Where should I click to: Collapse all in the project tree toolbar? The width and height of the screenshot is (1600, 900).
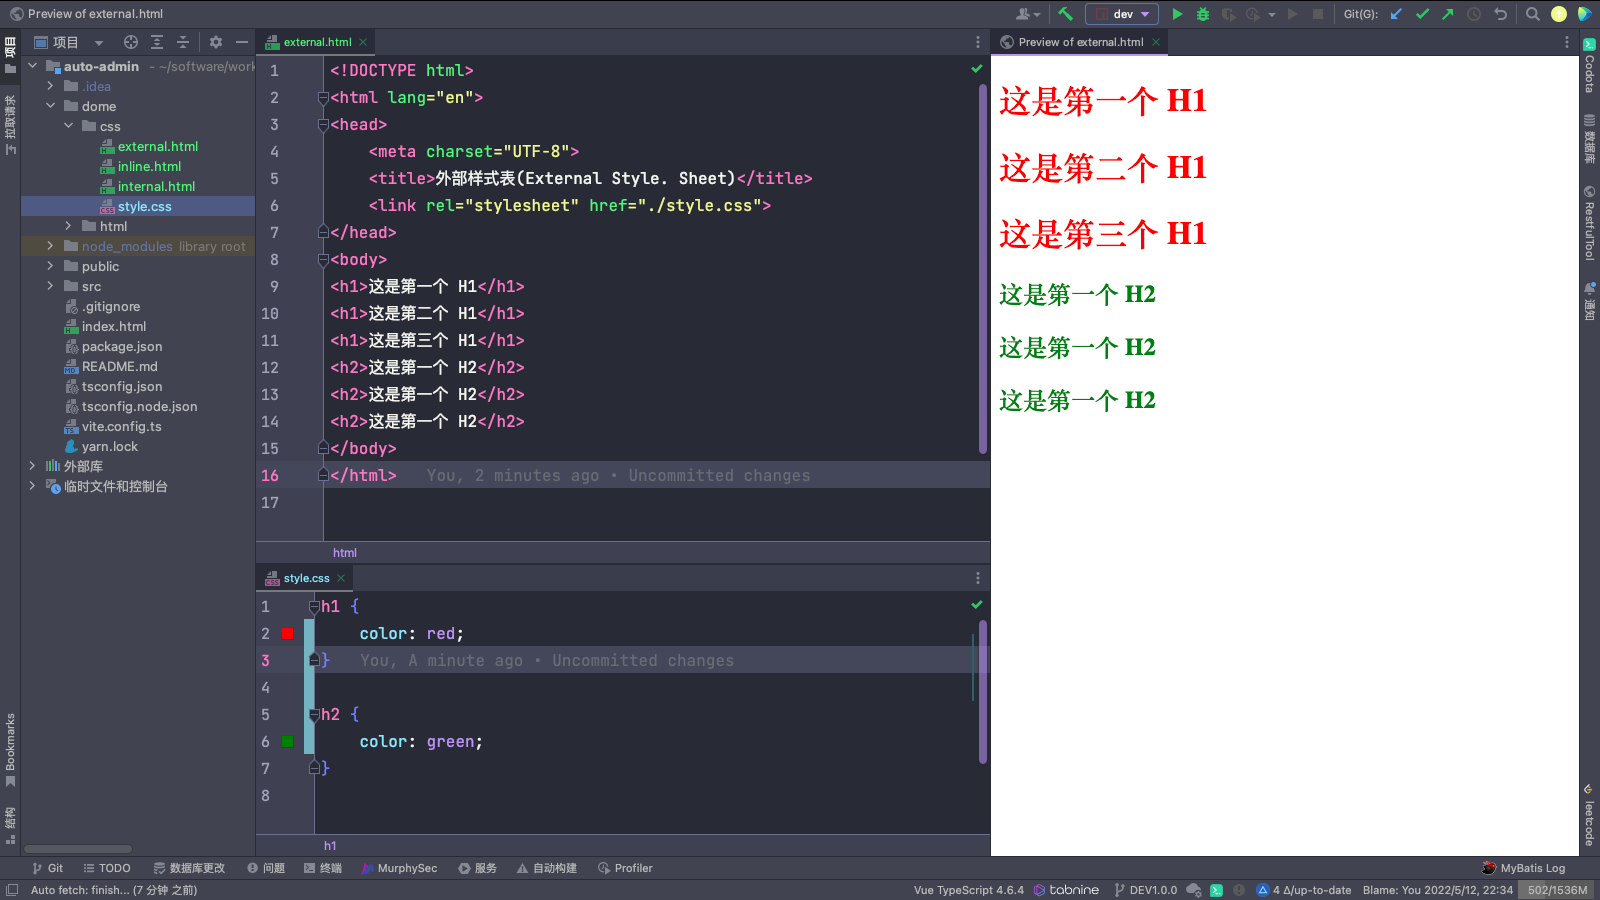point(183,42)
